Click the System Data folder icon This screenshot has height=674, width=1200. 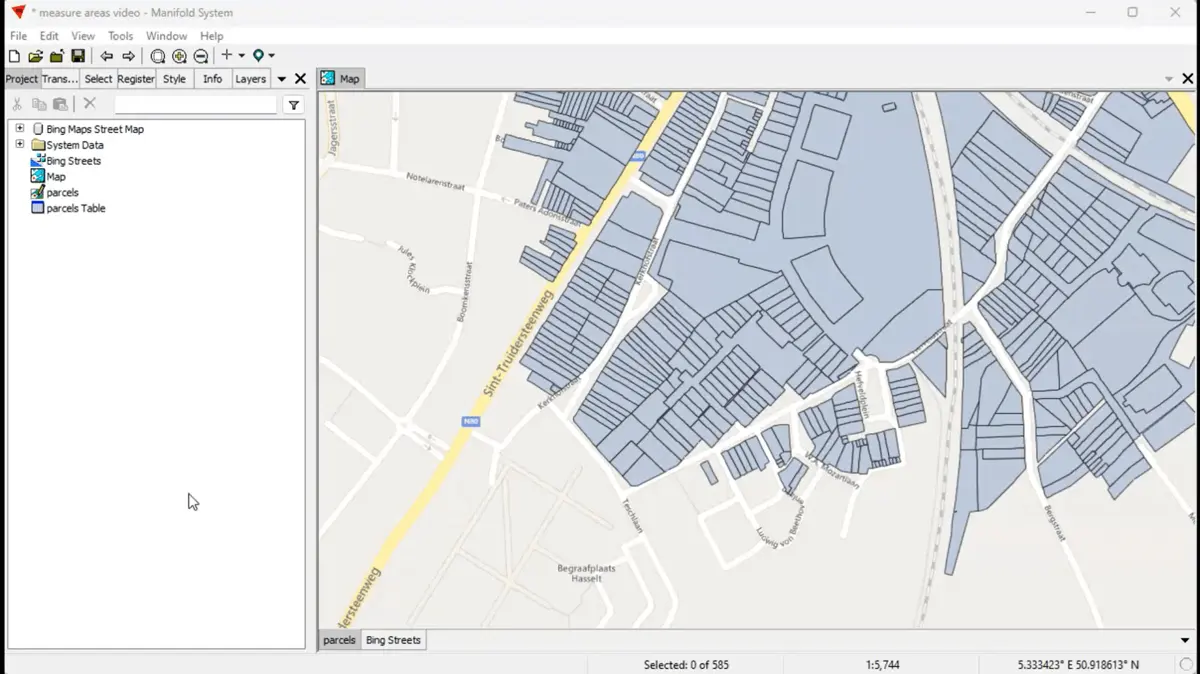[x=38, y=145]
